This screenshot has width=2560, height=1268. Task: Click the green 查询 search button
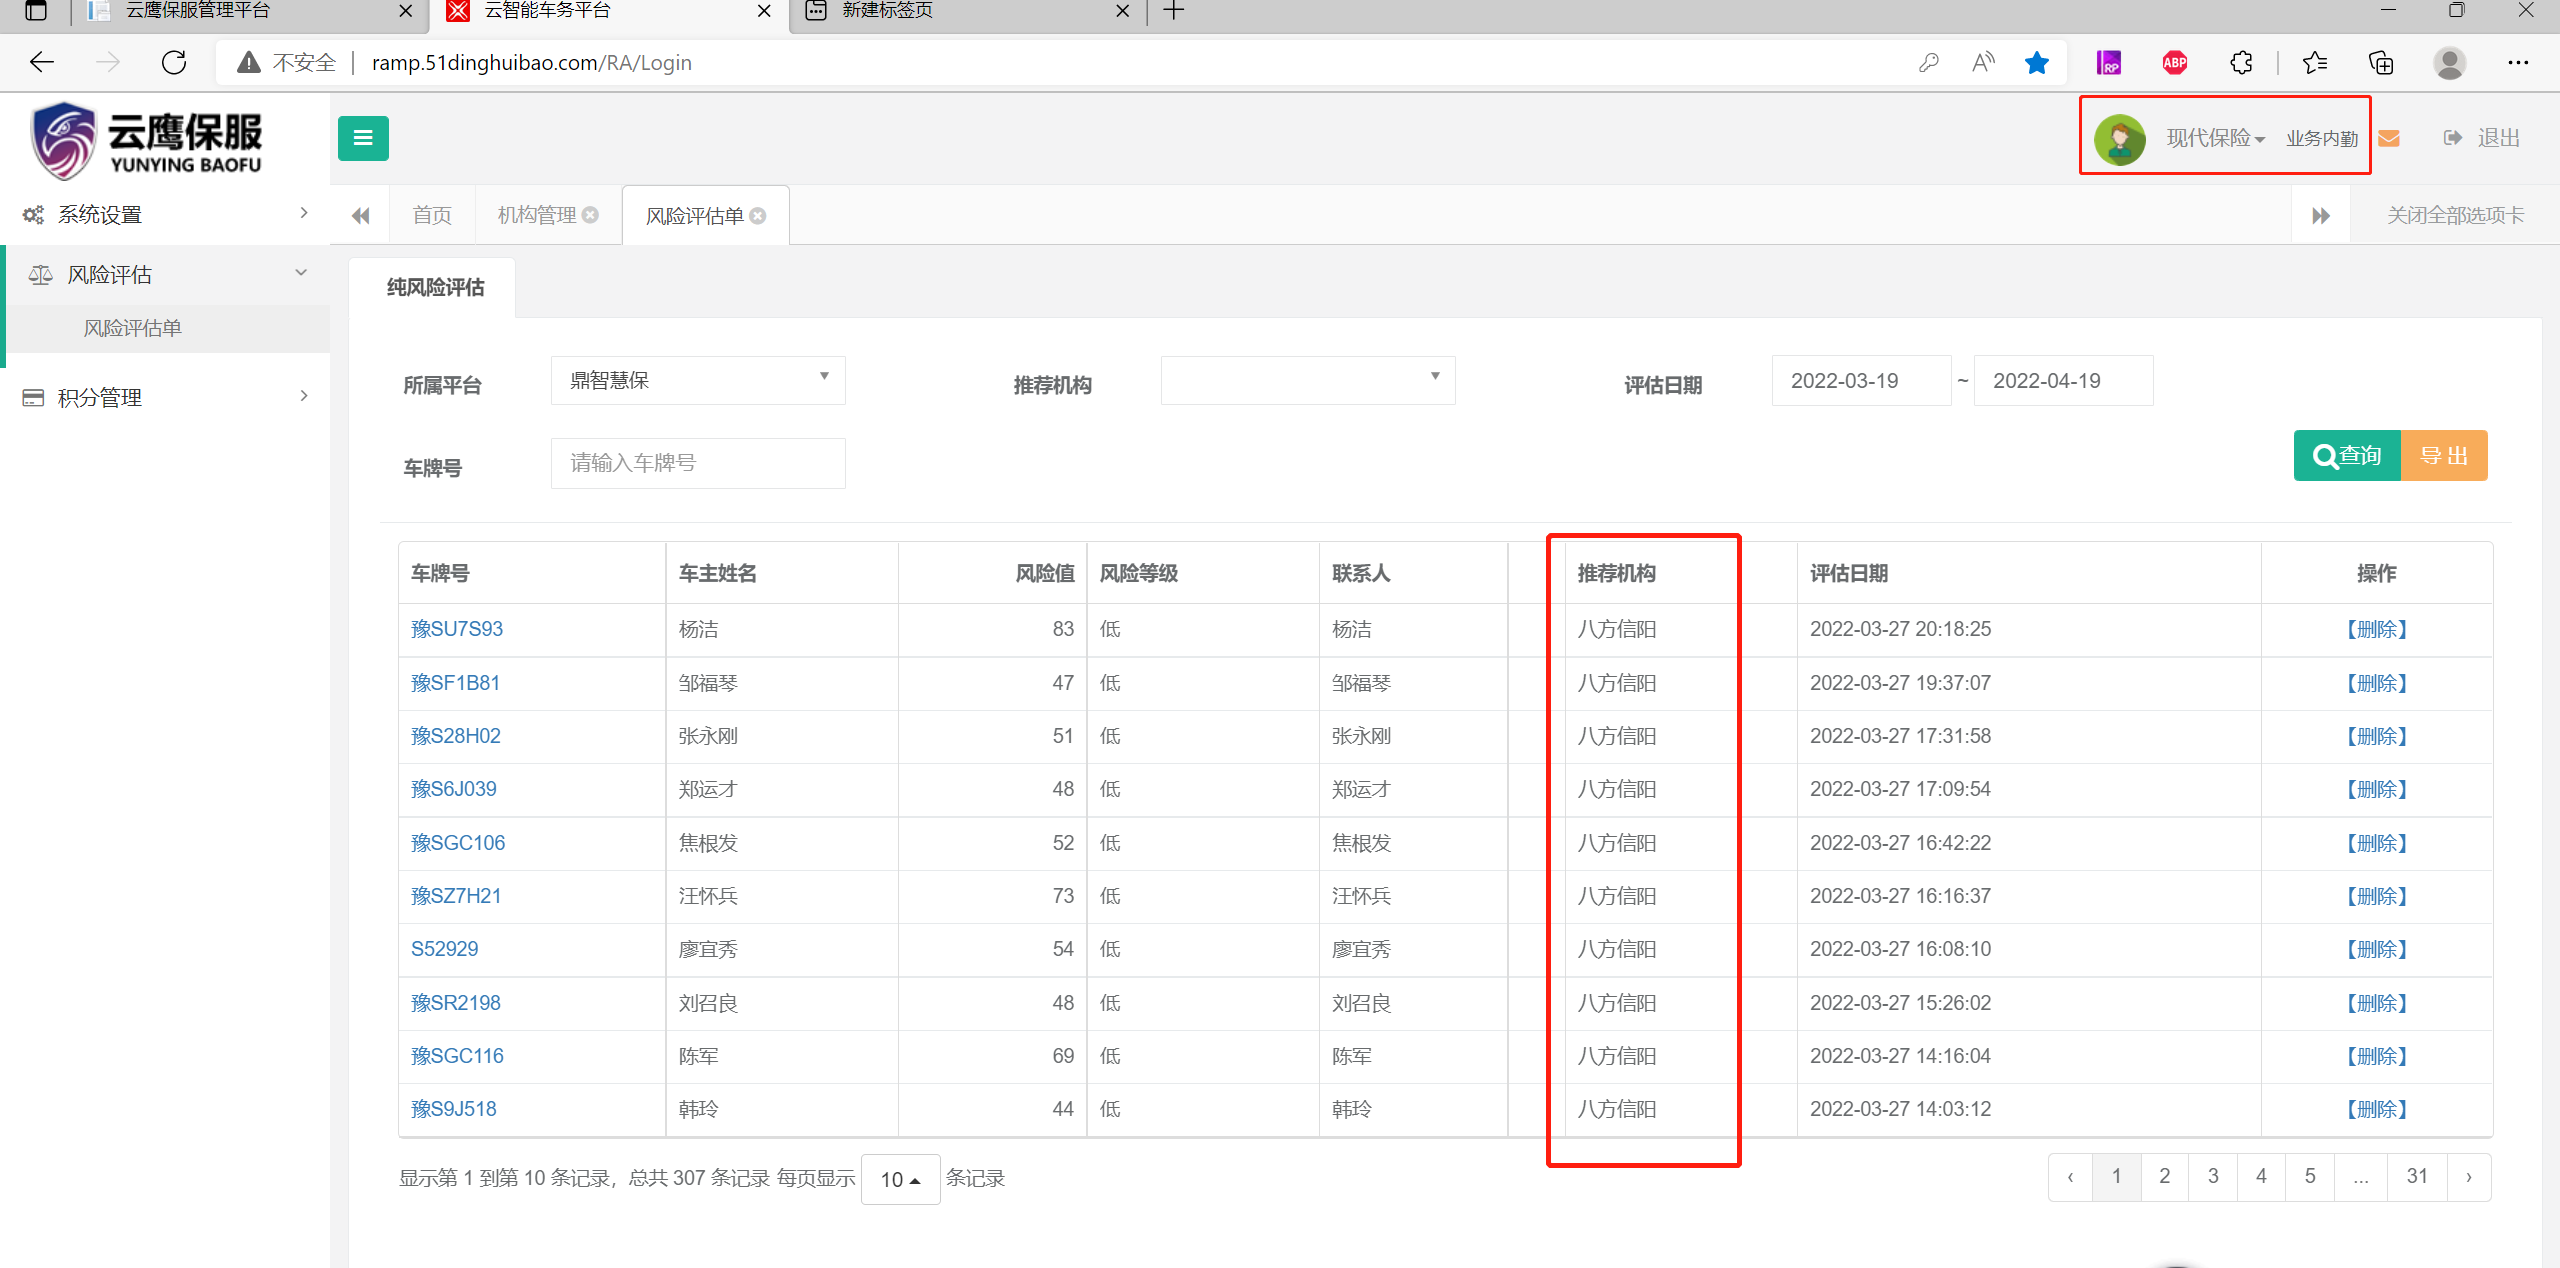2346,456
